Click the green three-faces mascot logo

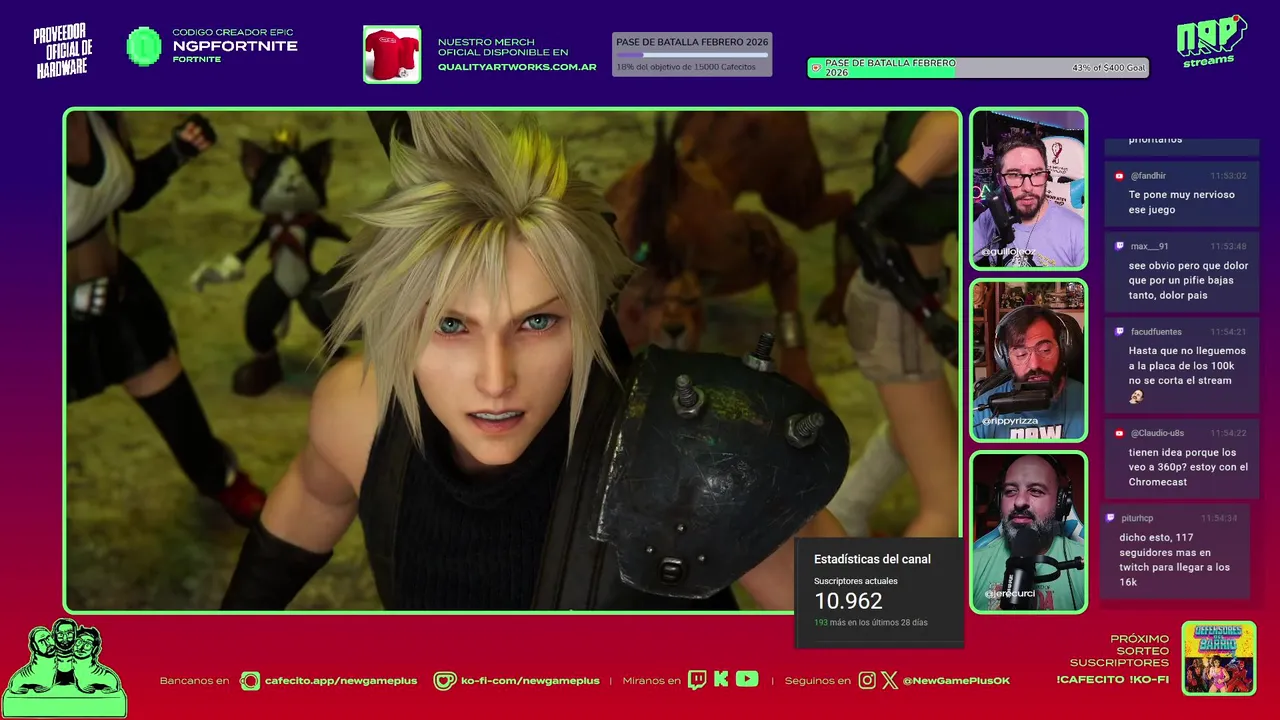point(63,668)
